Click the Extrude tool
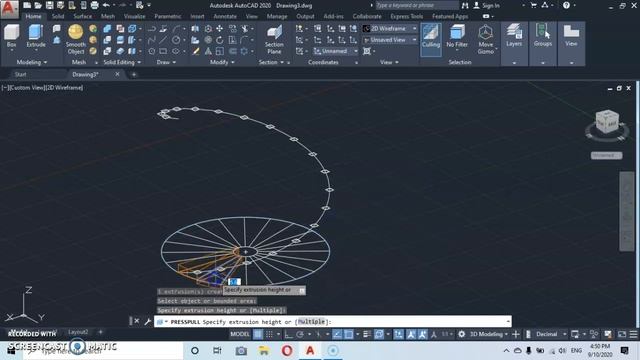This screenshot has width=640, height=360. 36,37
